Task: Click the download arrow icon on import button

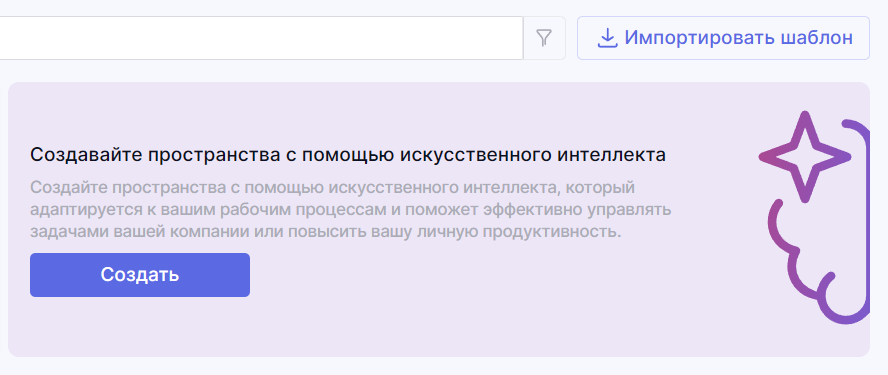Action: [607, 38]
